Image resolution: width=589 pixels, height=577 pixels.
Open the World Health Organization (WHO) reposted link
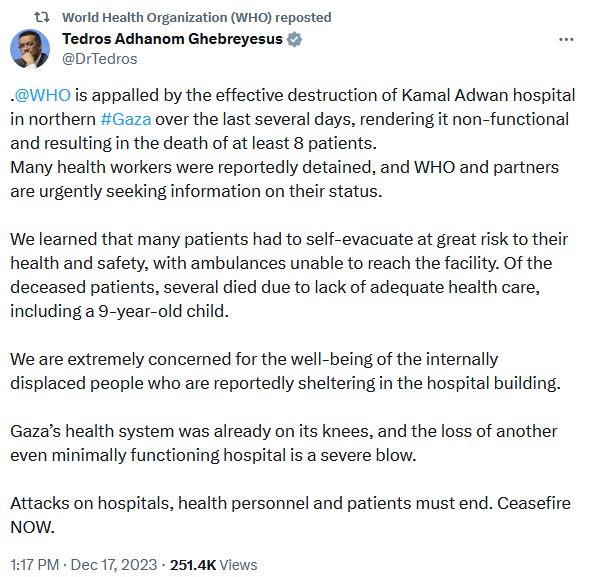tap(196, 18)
